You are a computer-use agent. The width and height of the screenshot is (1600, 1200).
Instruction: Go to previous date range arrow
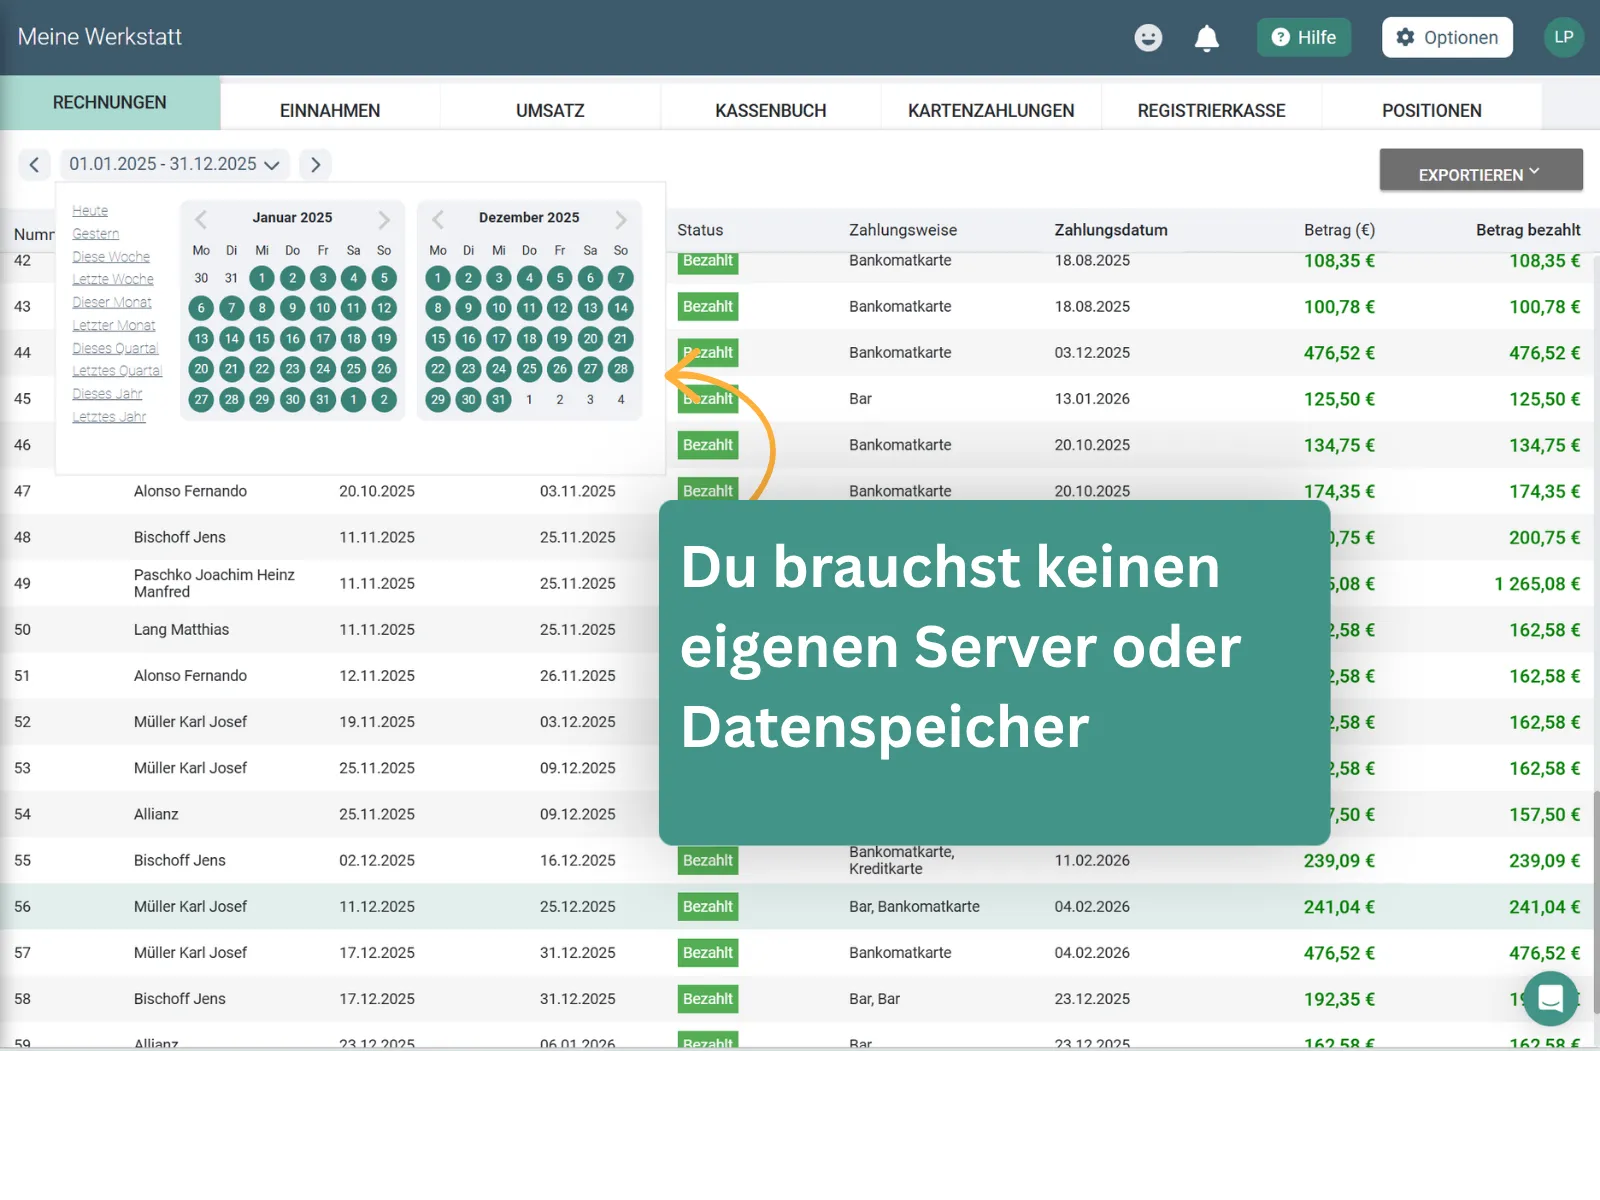pyautogui.click(x=34, y=164)
